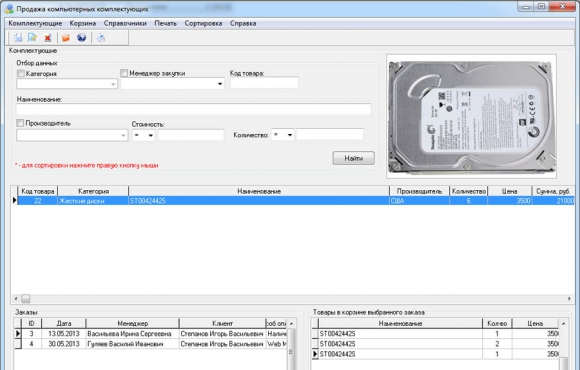Open the Количество comparison operator dropdown

click(290, 135)
